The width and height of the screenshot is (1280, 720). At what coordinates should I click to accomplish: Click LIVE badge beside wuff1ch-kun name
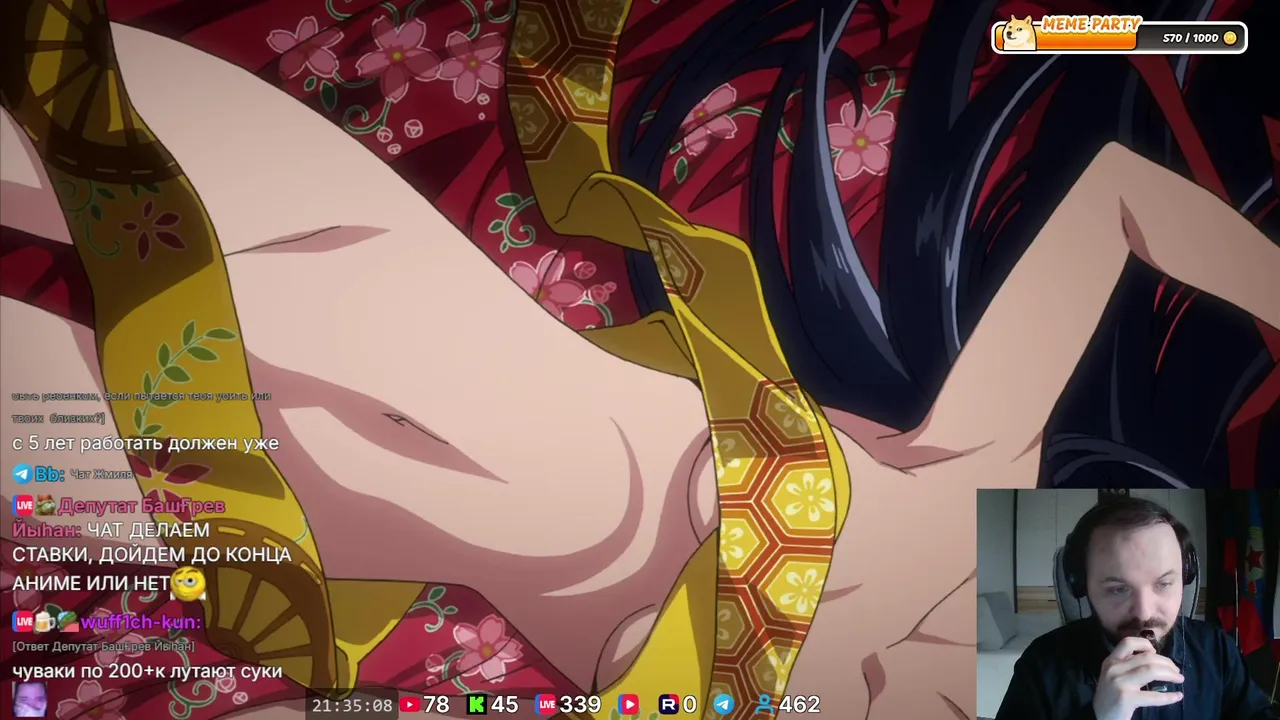pos(23,622)
